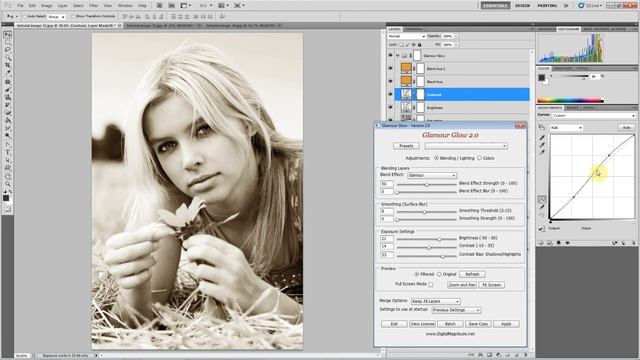Click the Launch Bridge icon
Viewport: 640px width, 360px height.
tap(160, 6)
